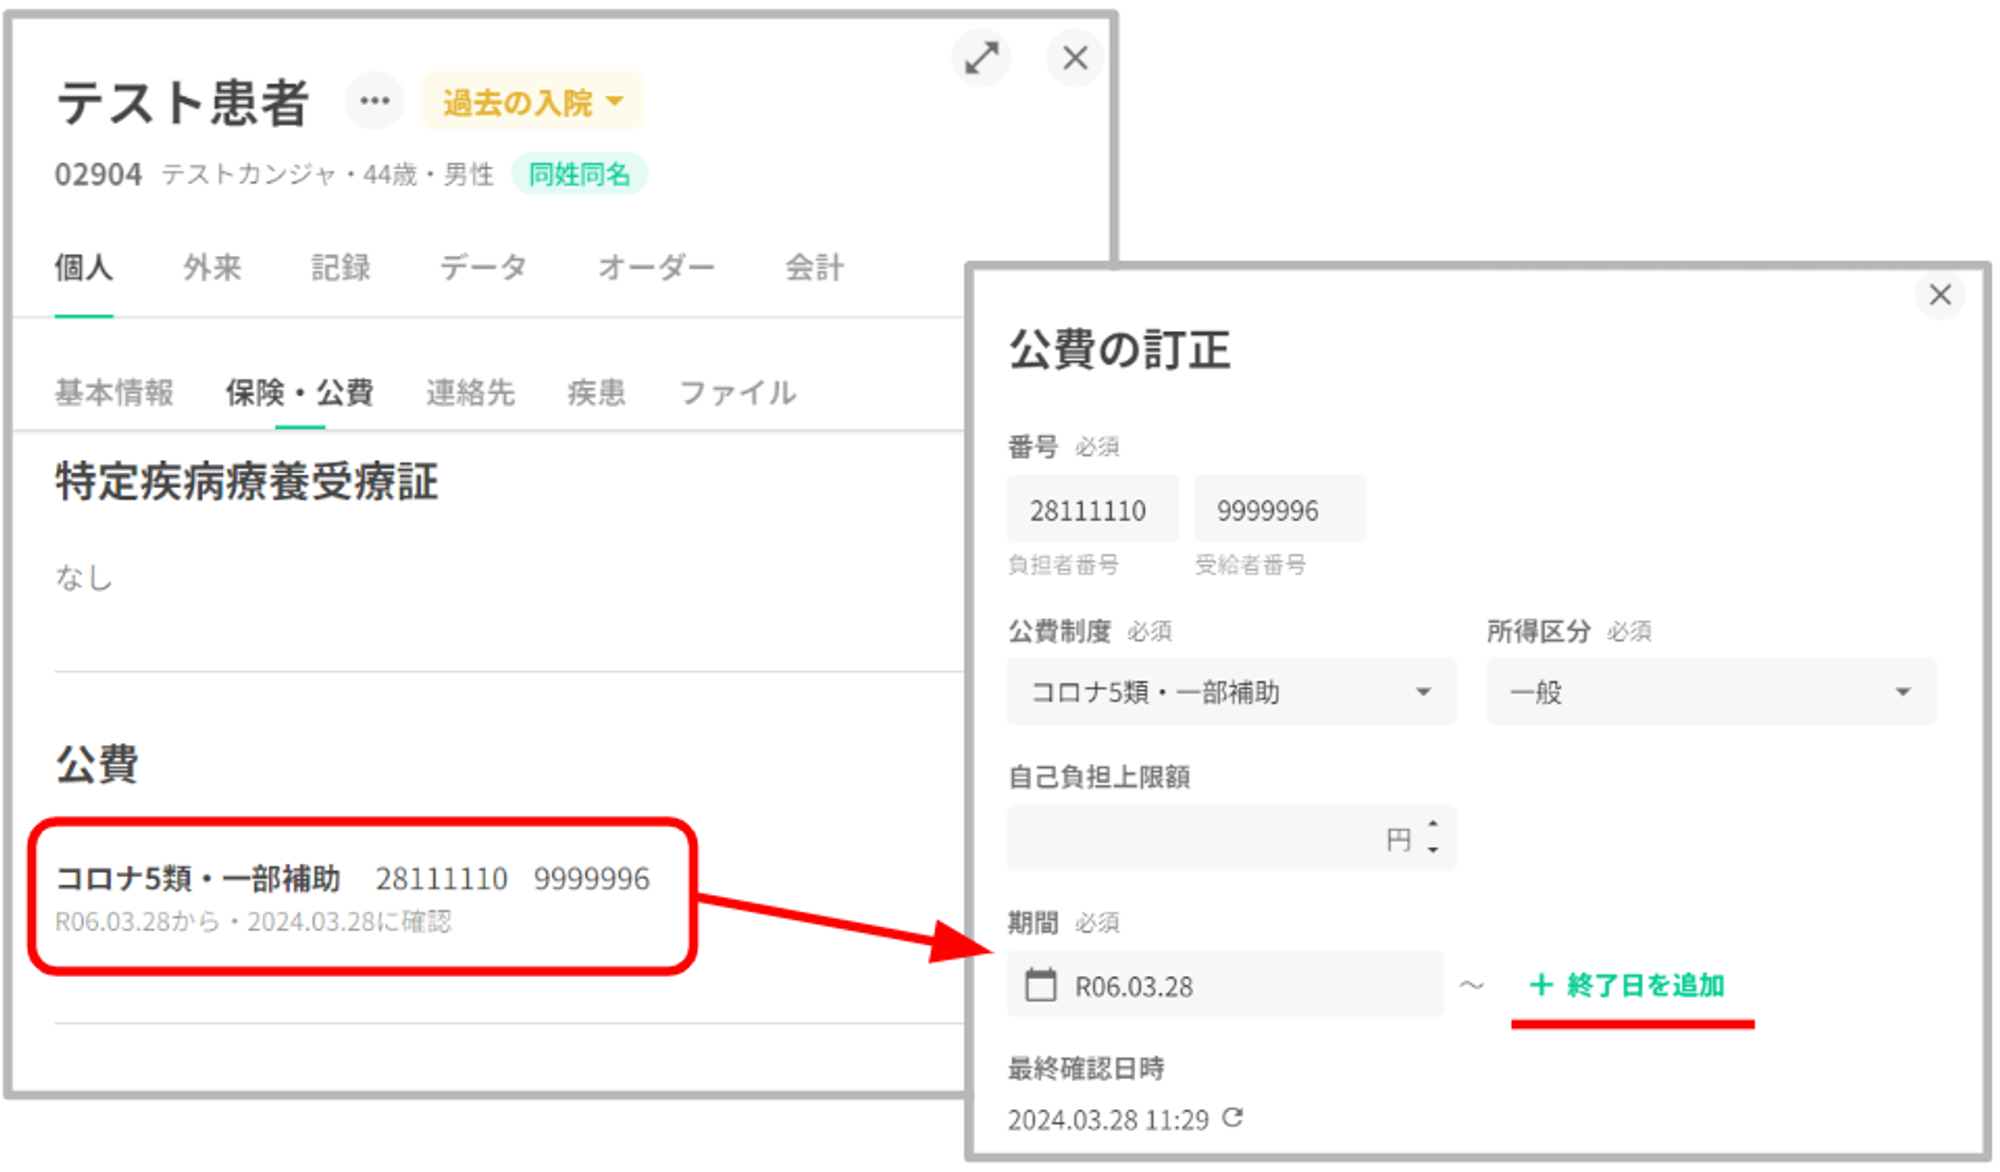Screen dimensions: 2000x1172
Task: Open the 保険・公費 sub-tab
Action: [x=299, y=393]
